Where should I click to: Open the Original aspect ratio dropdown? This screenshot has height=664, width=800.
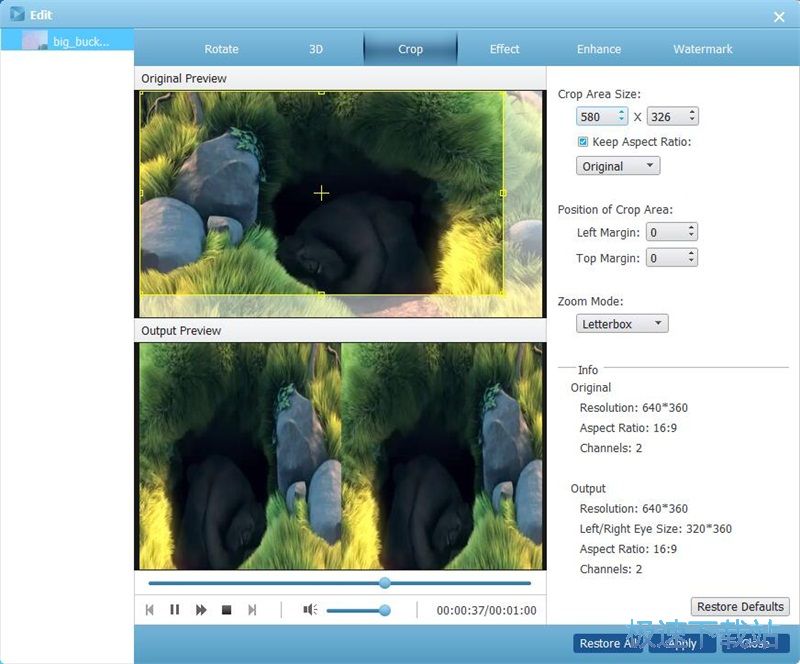tap(618, 166)
